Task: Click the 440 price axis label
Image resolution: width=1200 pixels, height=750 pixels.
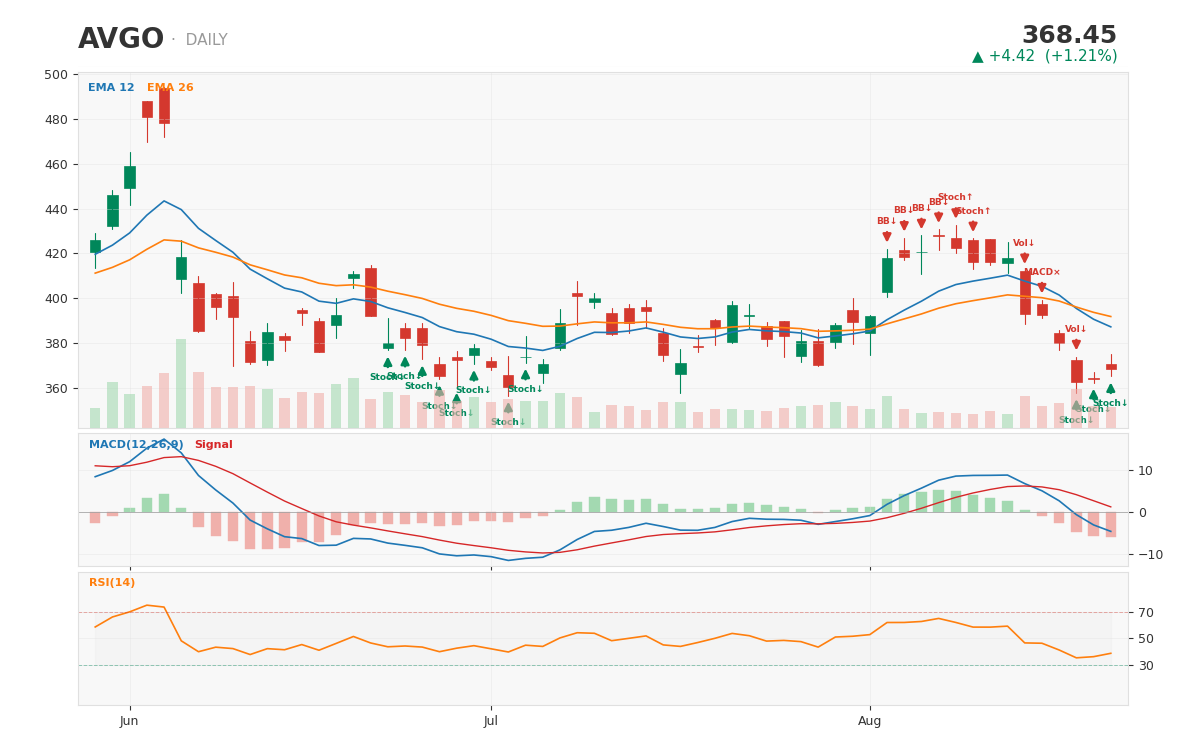Action: 57,209
